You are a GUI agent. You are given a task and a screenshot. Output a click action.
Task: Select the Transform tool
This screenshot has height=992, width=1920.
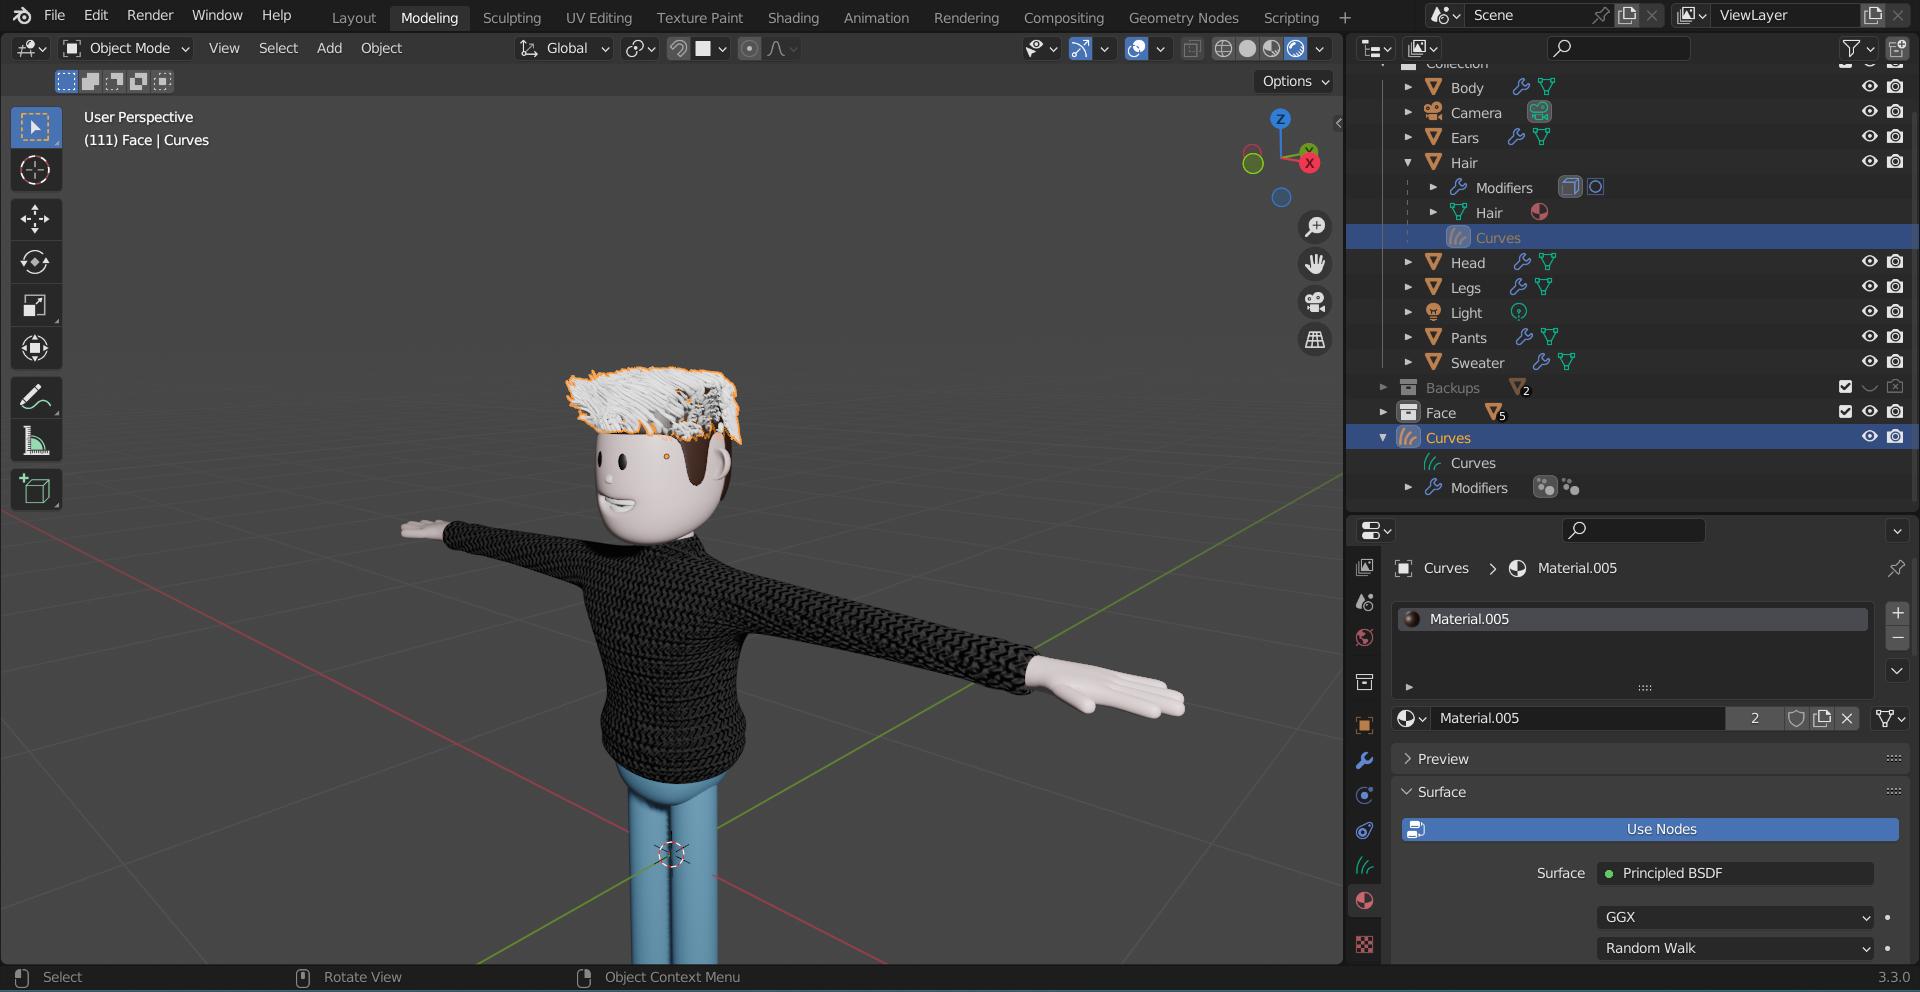click(x=36, y=348)
